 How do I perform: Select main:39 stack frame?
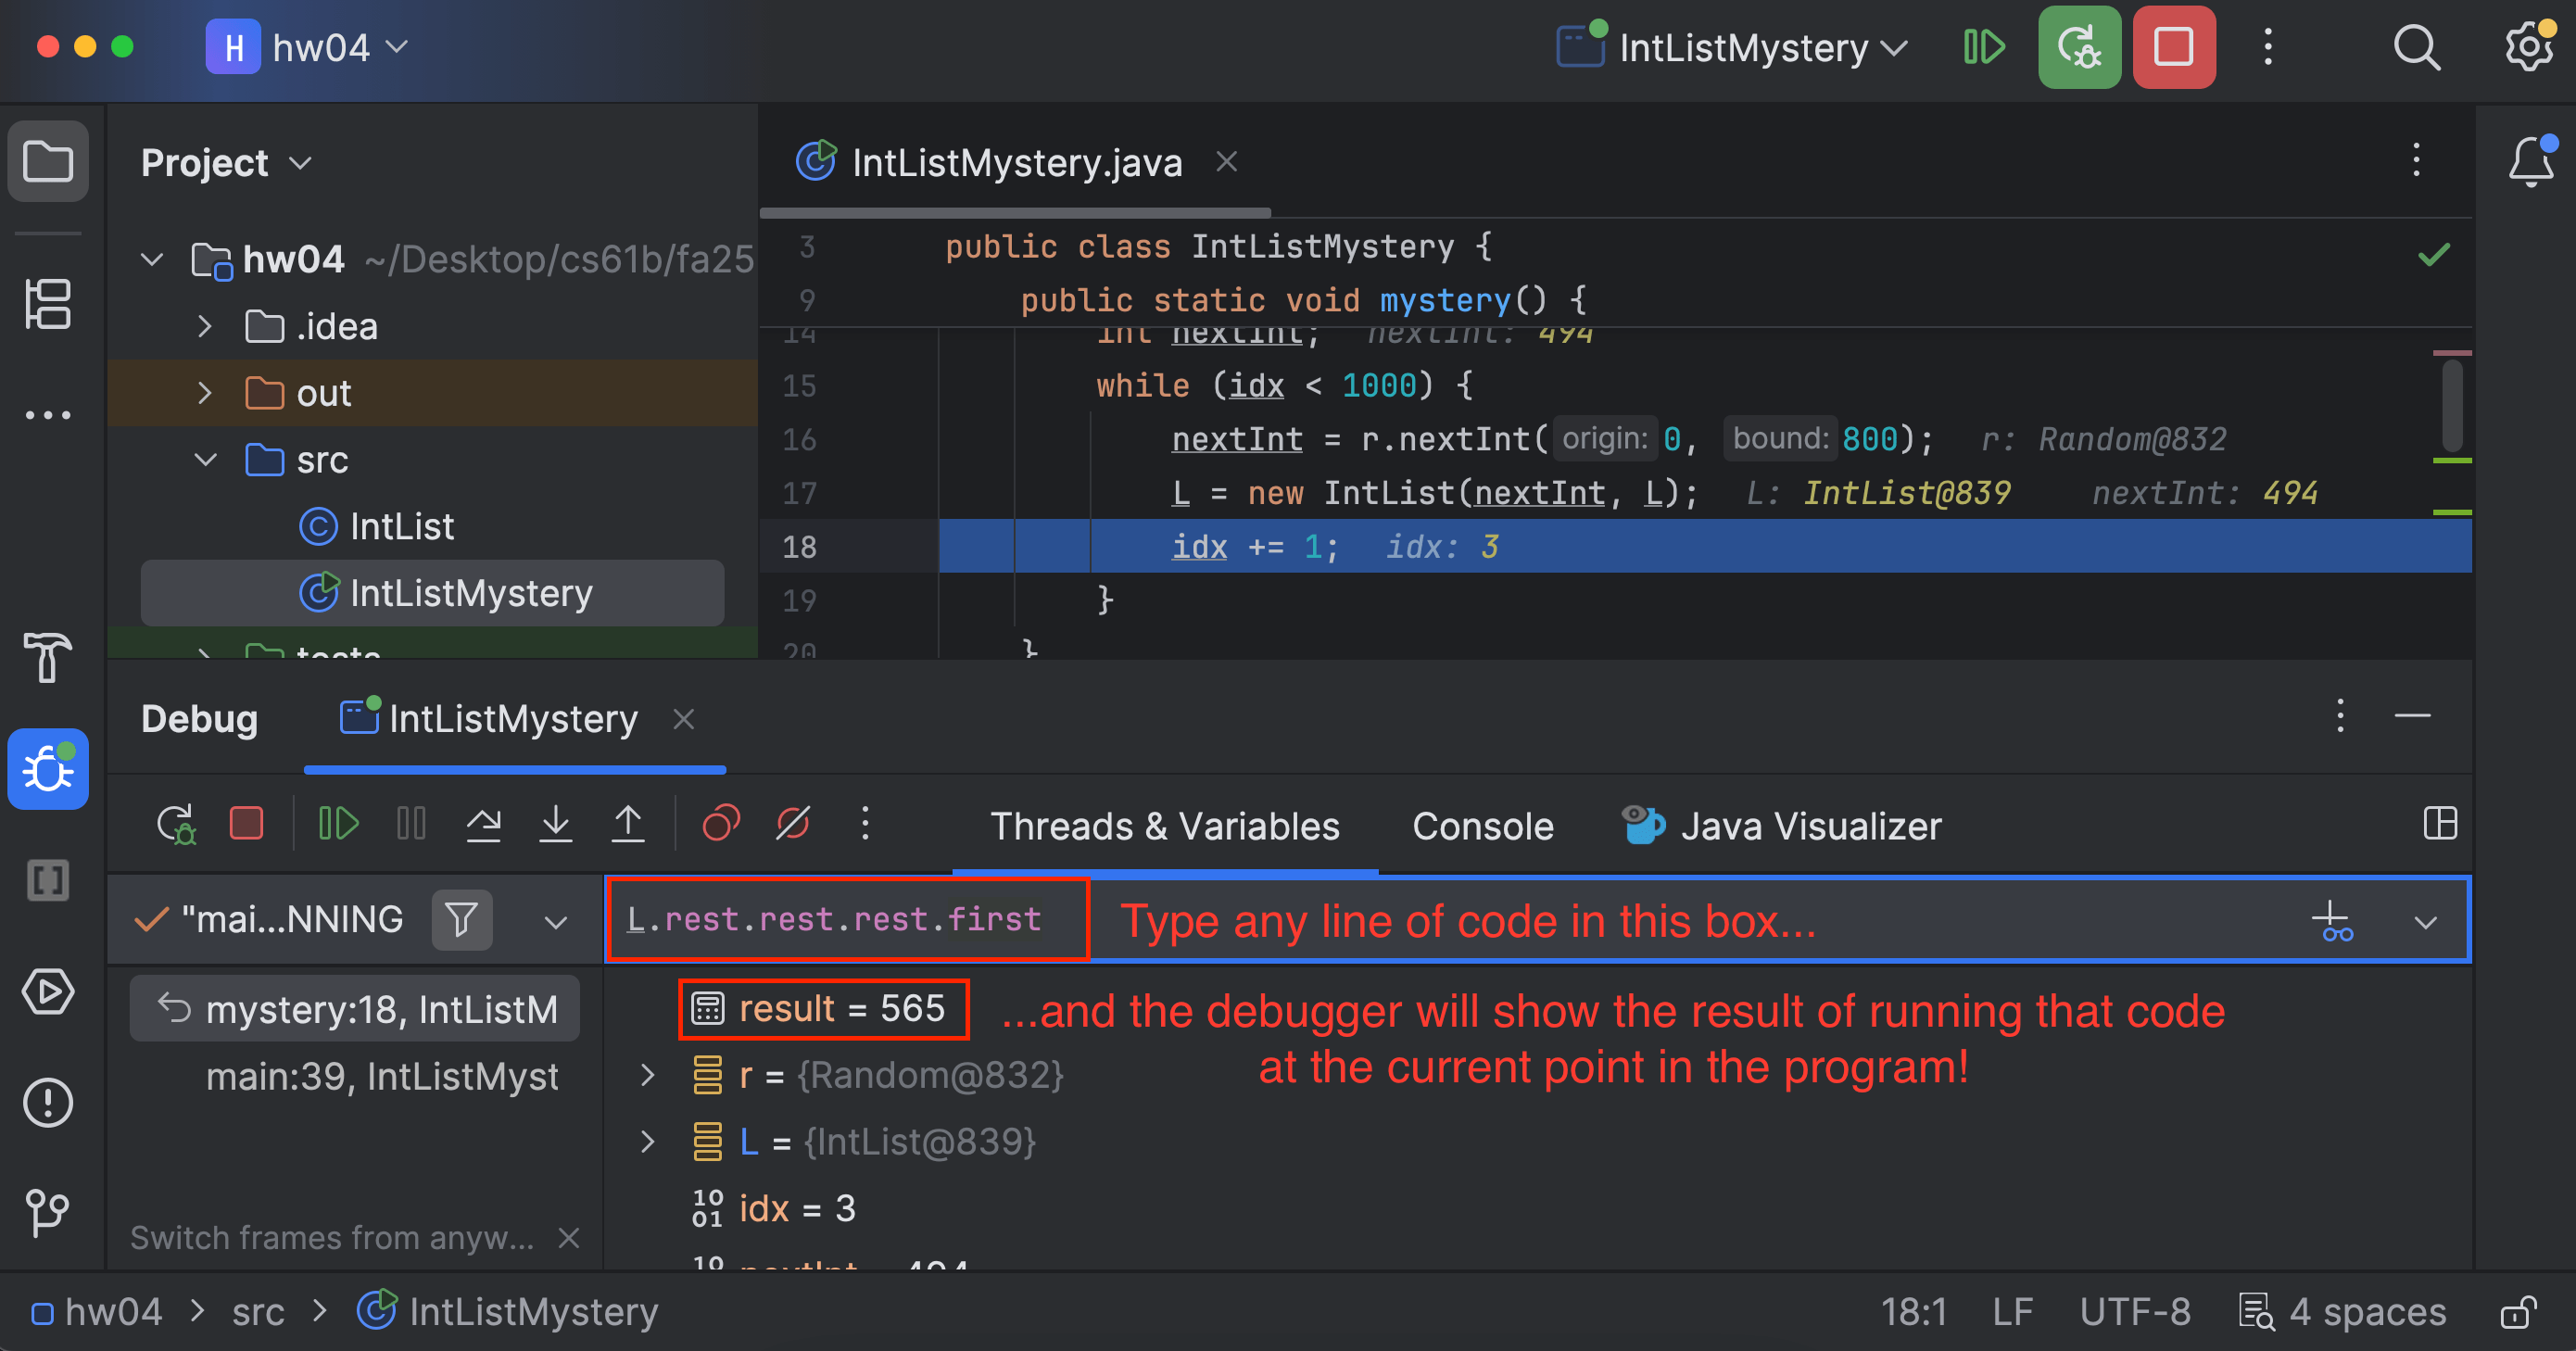380,1077
